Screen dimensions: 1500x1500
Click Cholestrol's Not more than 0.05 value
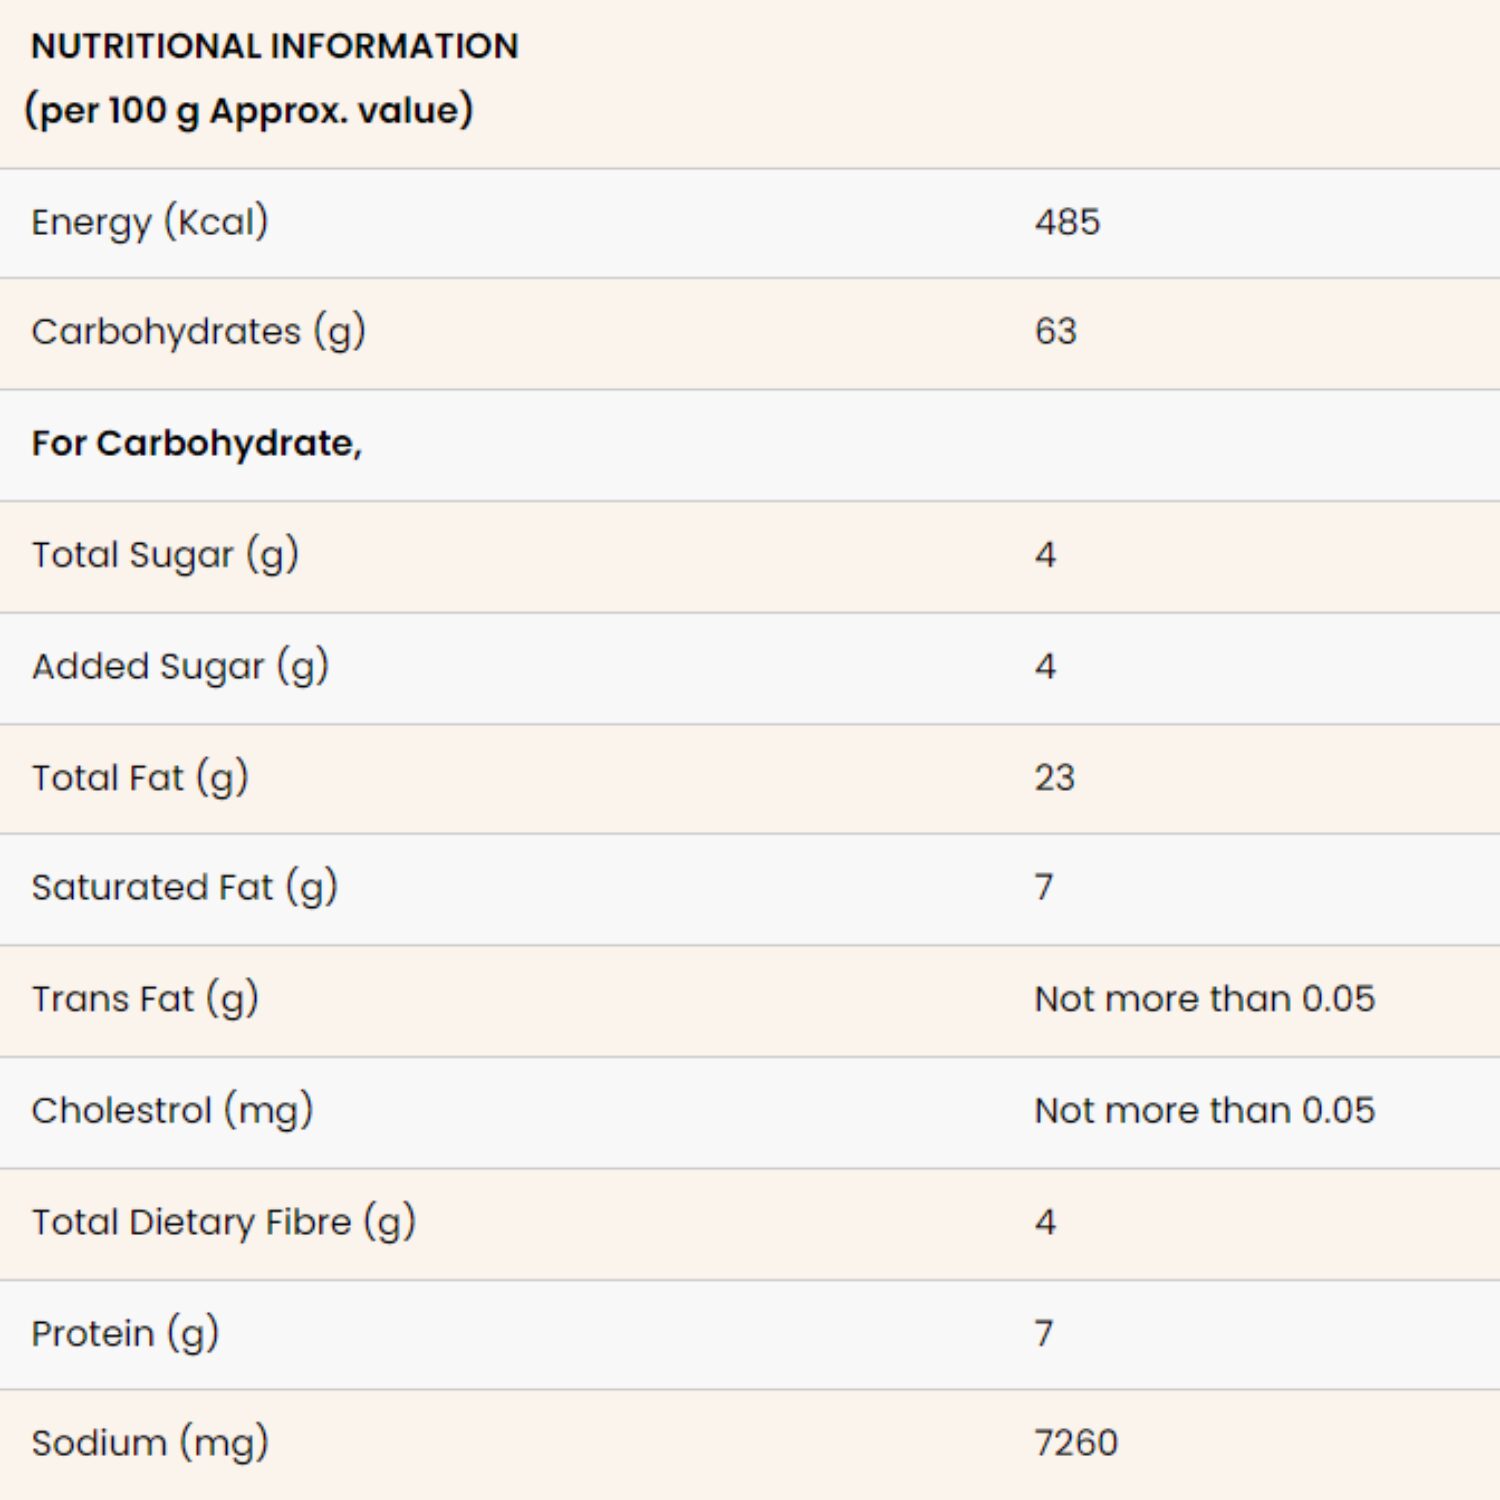point(1205,1110)
